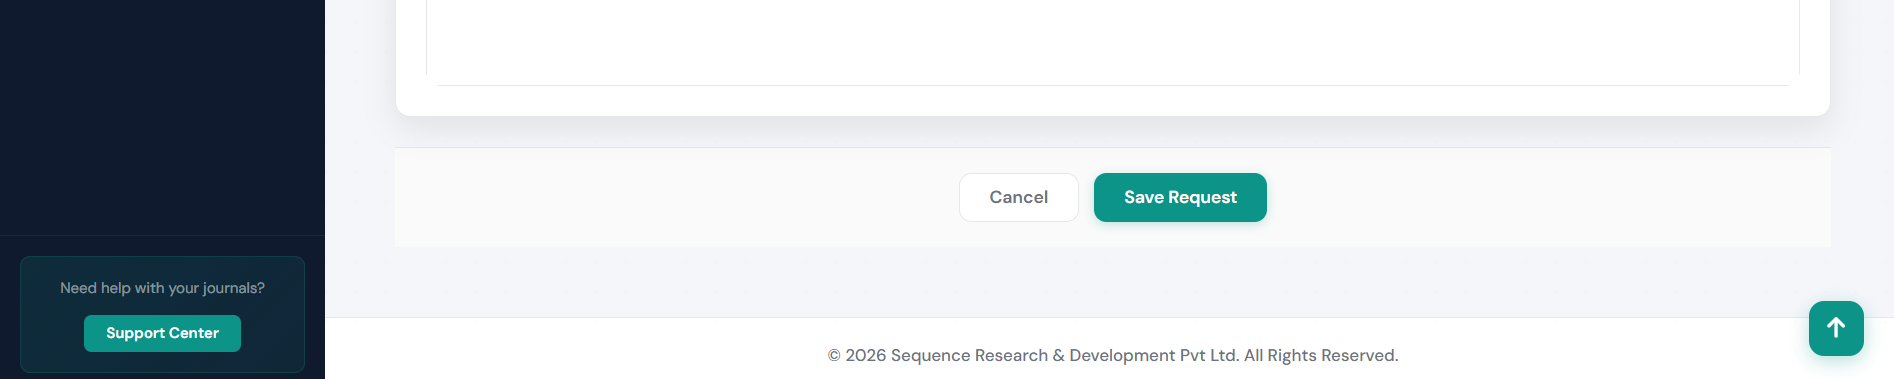Click the 2026 year in footer

[x=866, y=355]
